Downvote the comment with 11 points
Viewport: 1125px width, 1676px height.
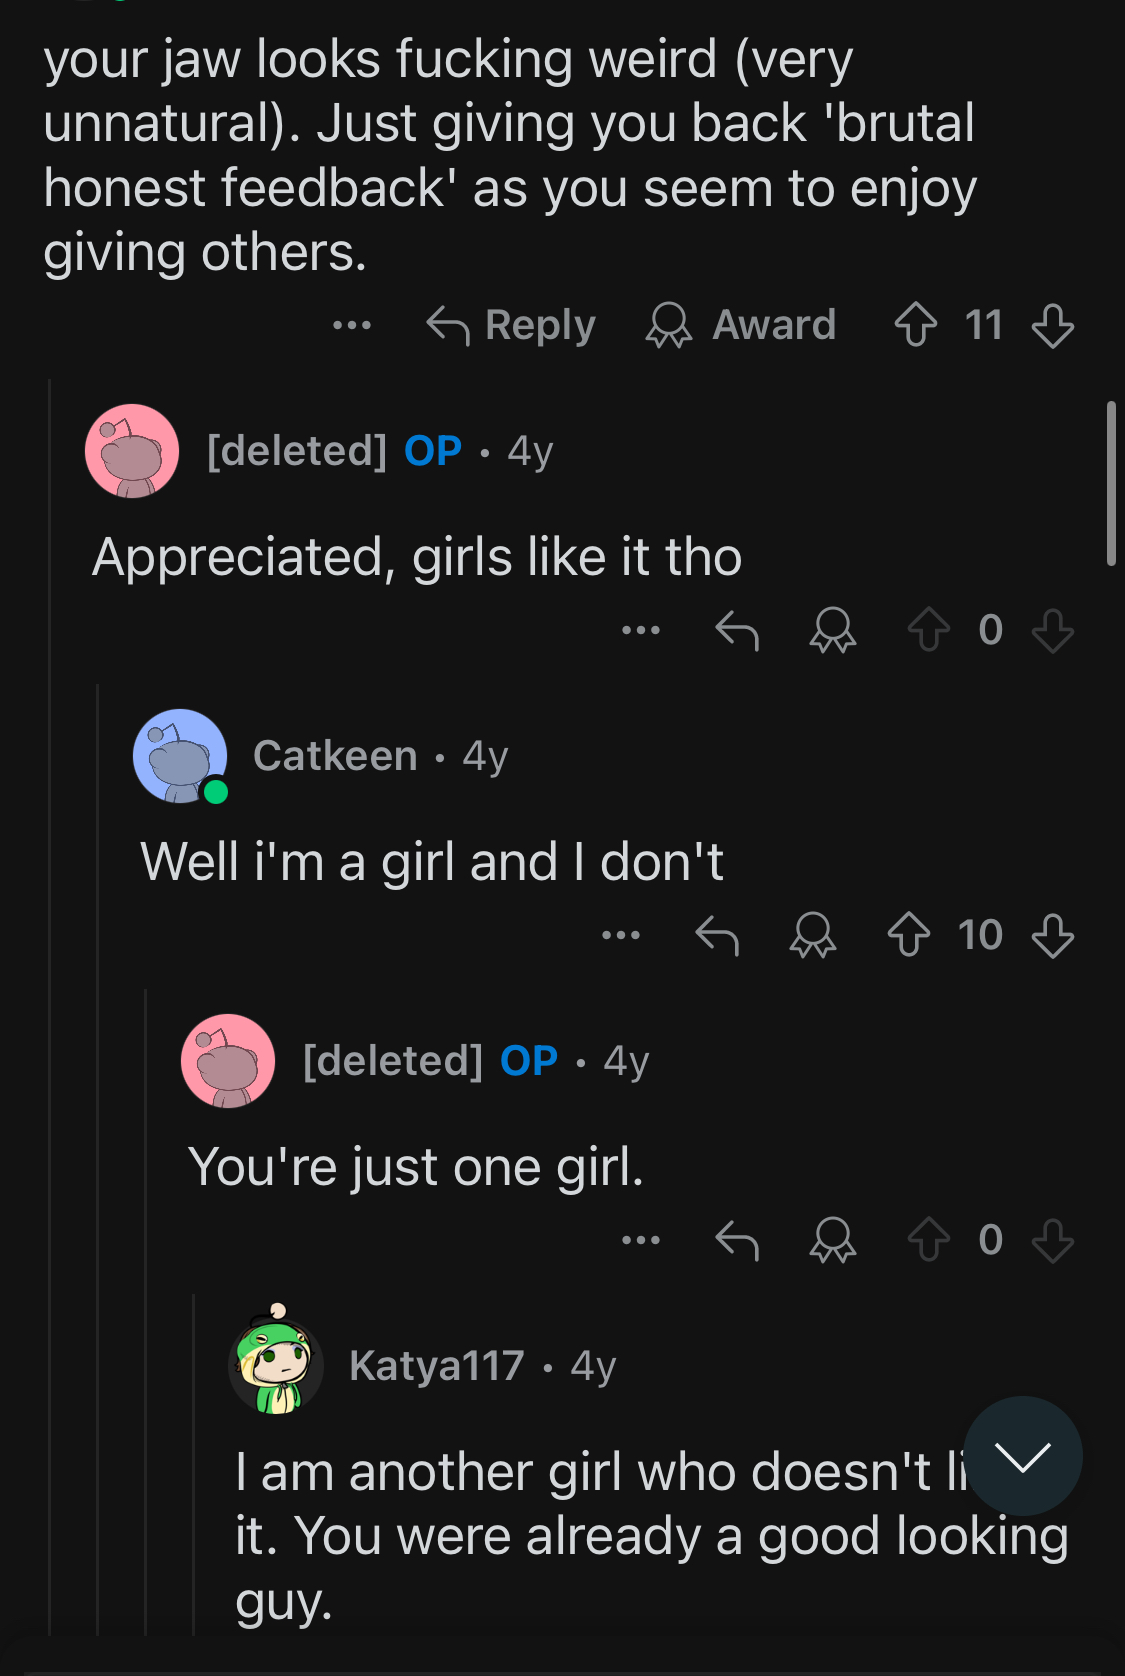[x=1052, y=325]
